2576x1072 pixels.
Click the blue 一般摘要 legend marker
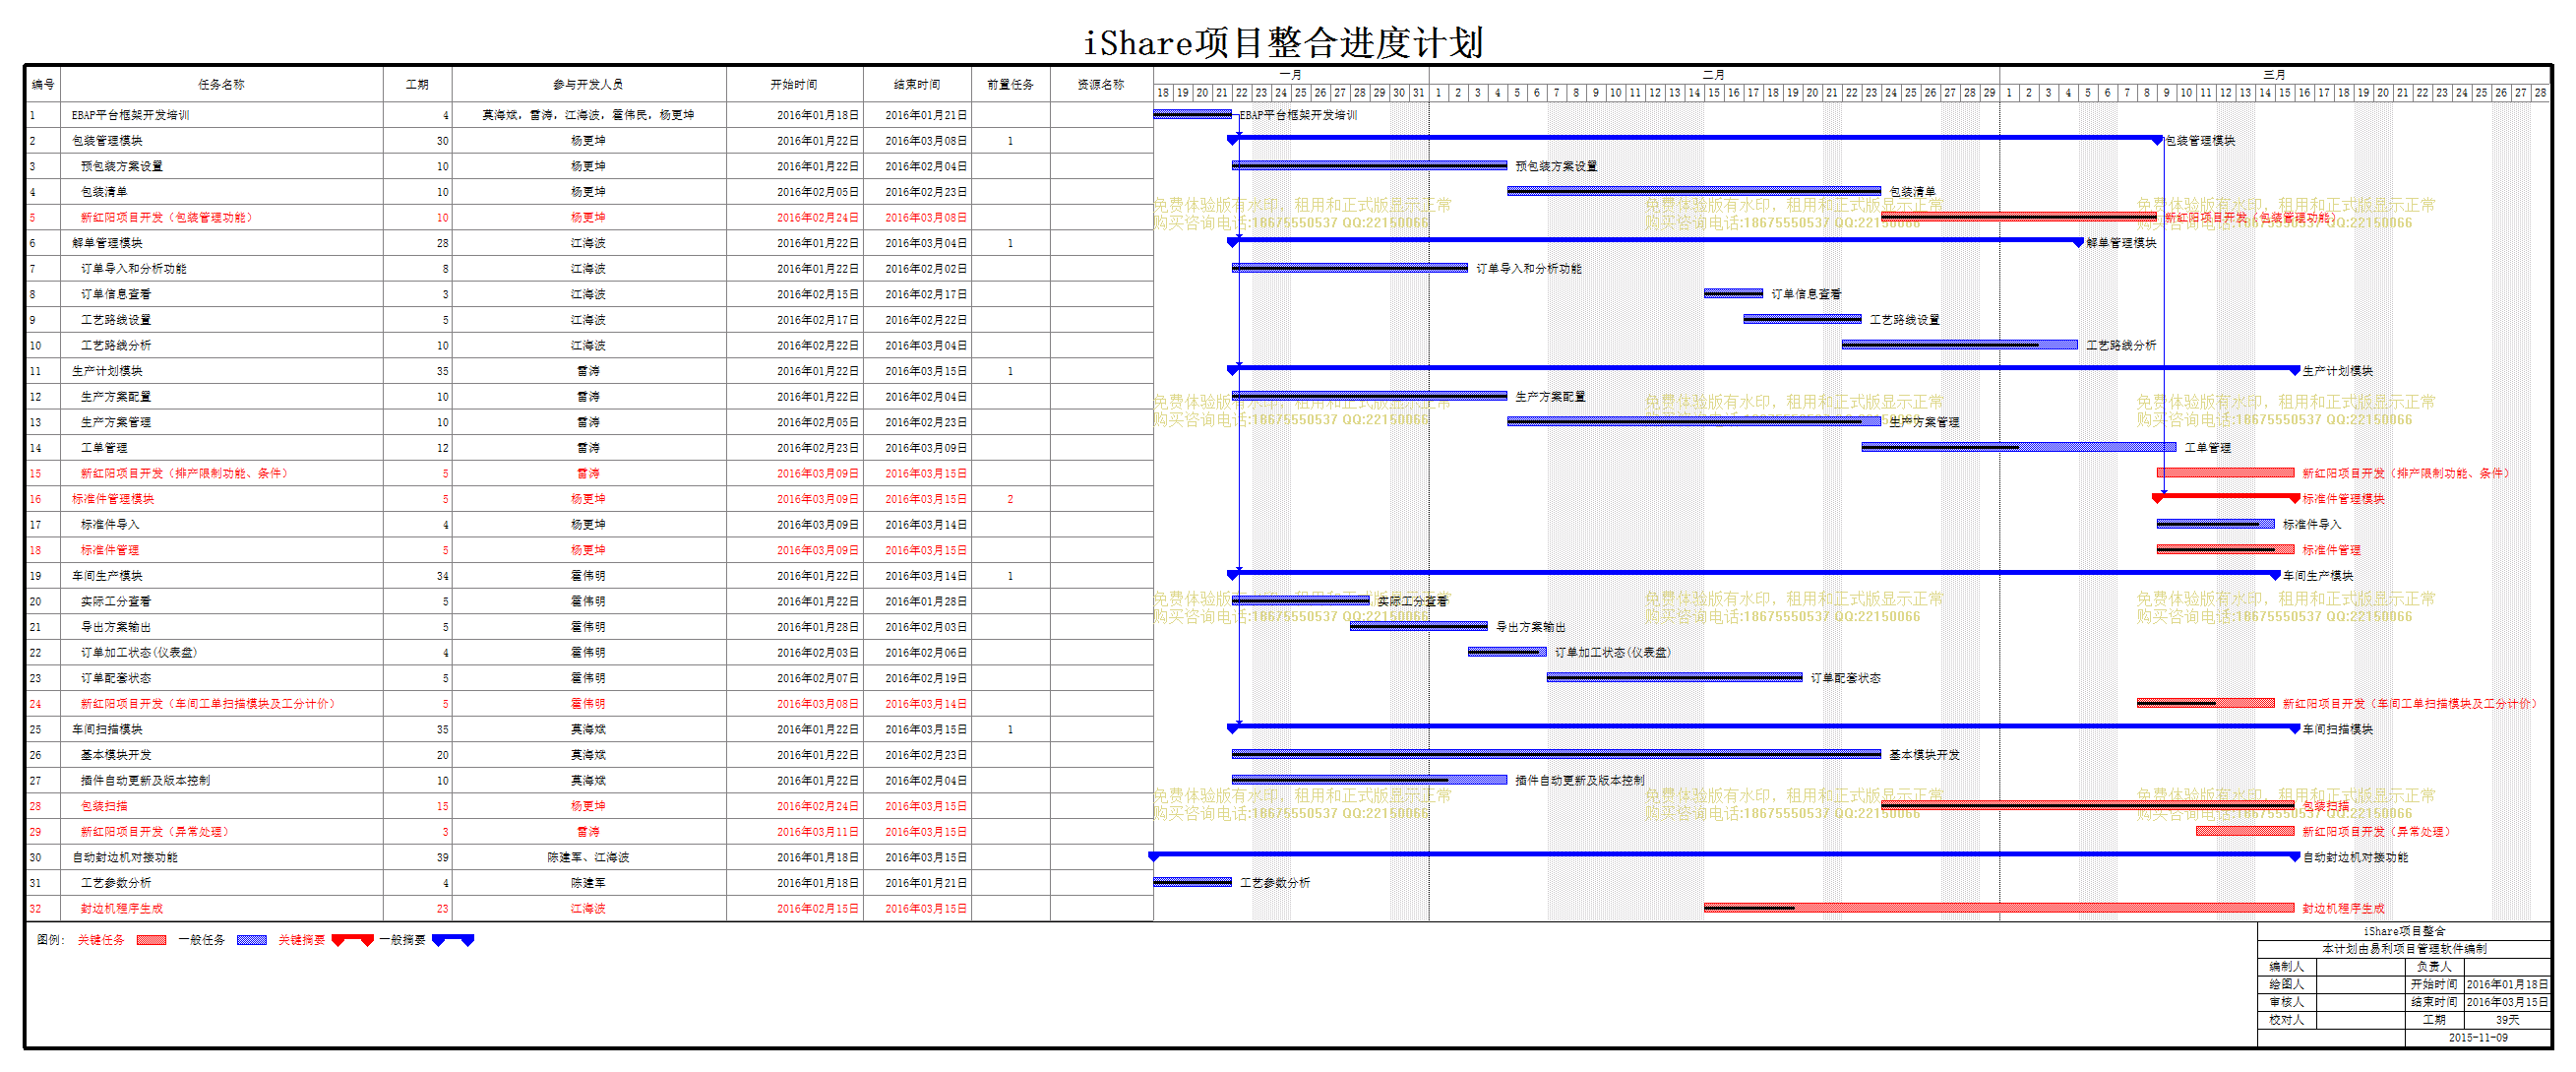(x=453, y=940)
